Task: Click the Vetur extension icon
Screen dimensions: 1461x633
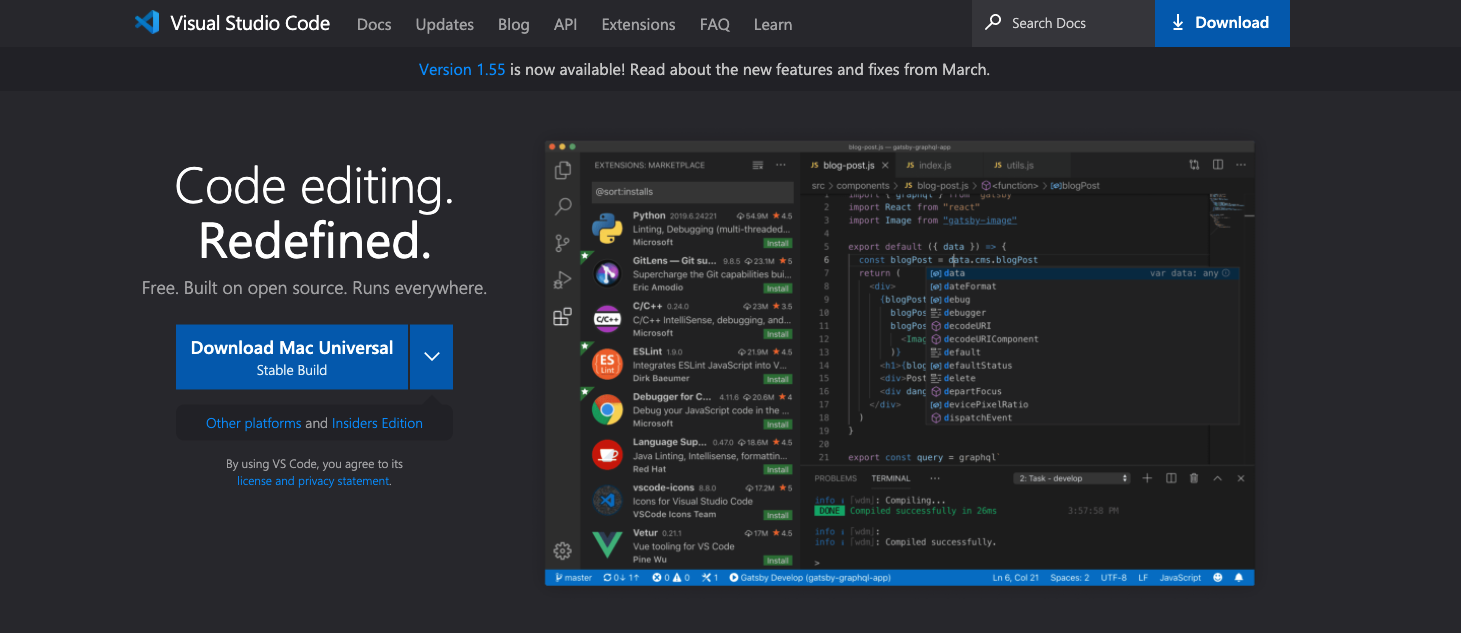Action: click(x=607, y=545)
